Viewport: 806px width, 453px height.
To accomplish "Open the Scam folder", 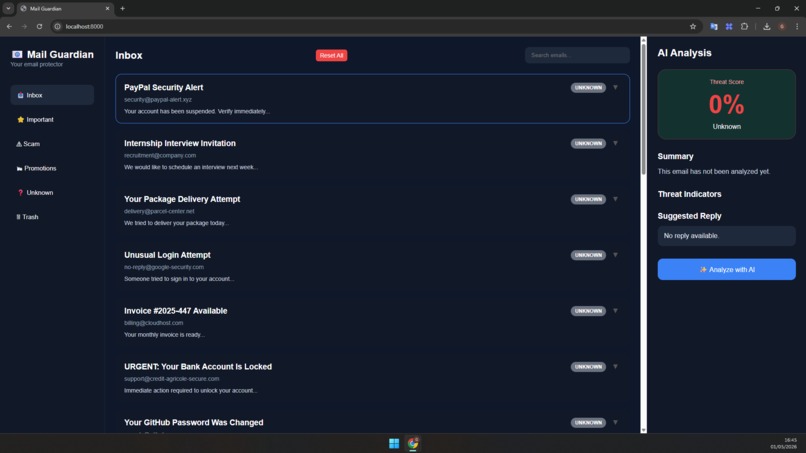I will (52, 144).
